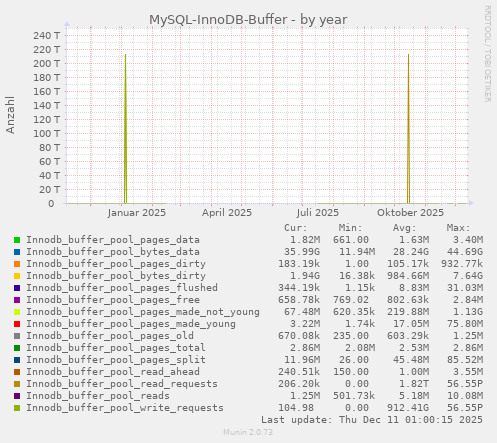Click the Cur: column header
Image resolution: width=497 pixels, height=443 pixels.
(x=296, y=228)
